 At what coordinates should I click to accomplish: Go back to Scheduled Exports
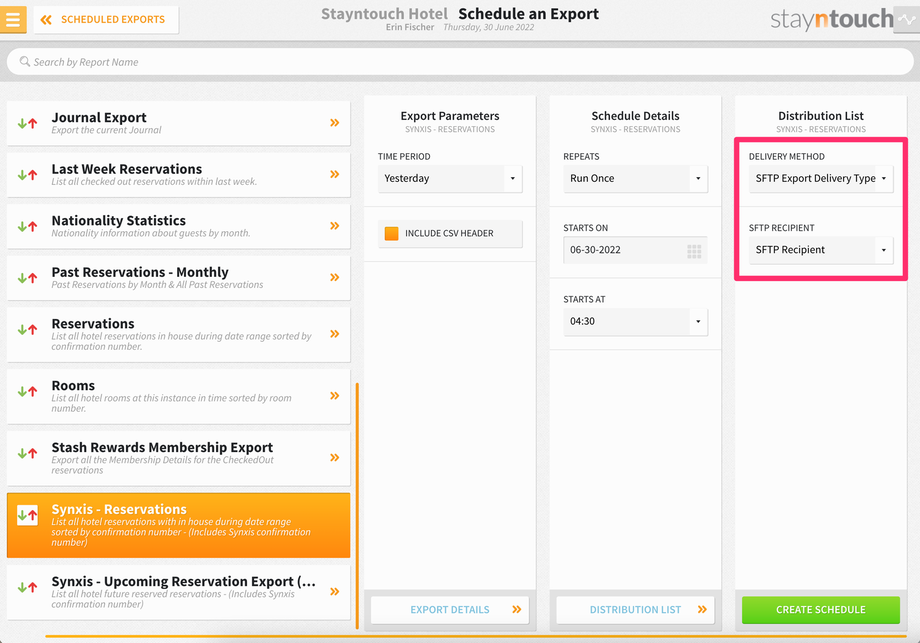point(106,20)
